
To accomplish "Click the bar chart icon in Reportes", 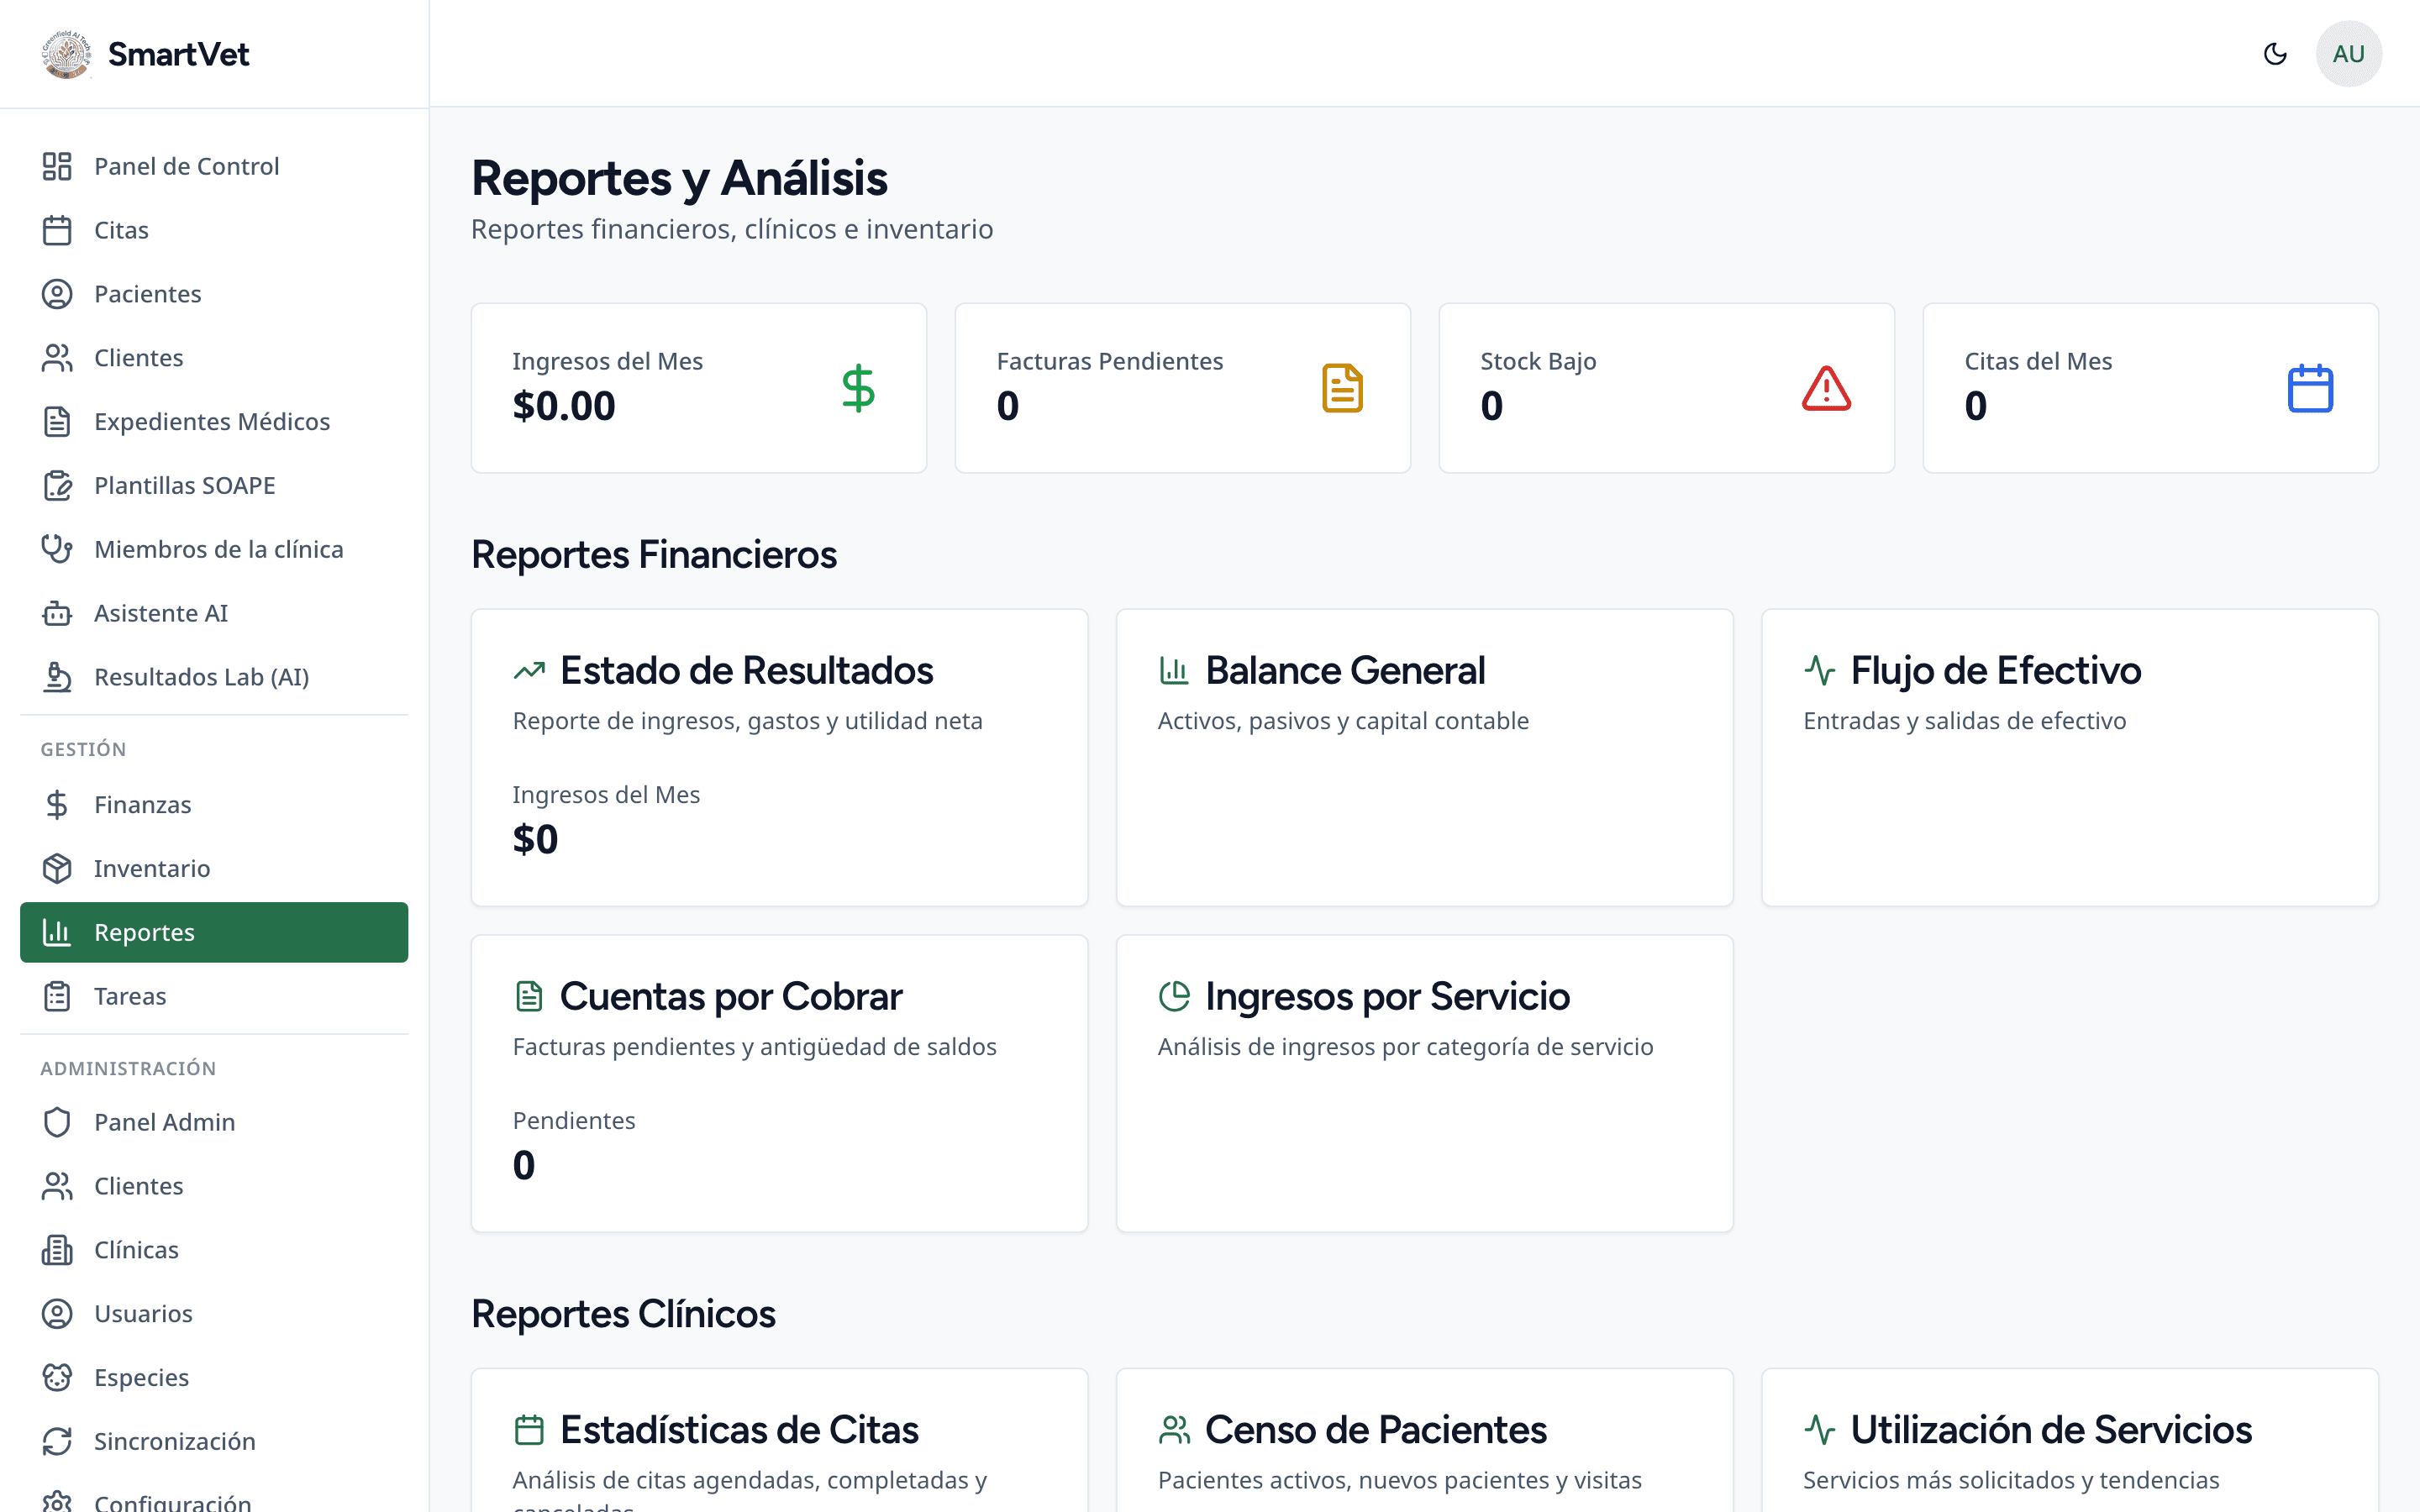I will [57, 932].
